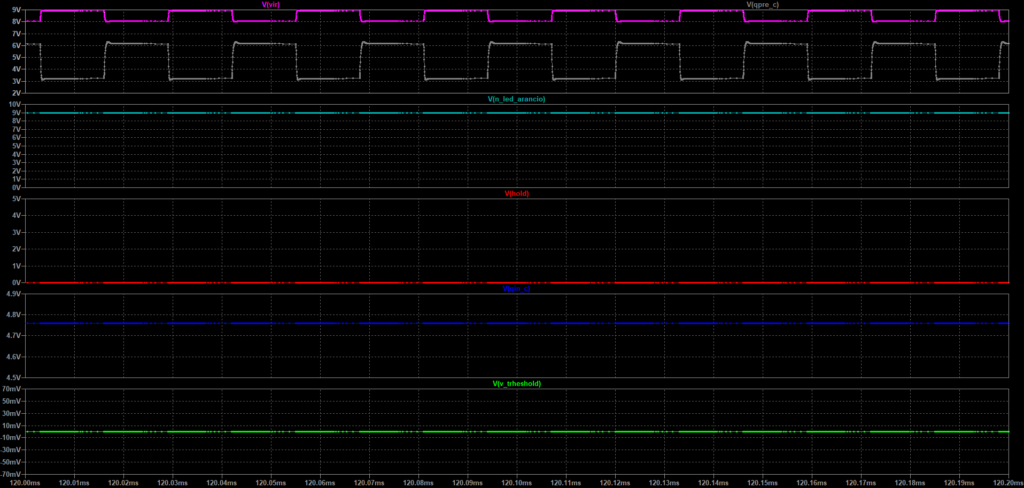
Task: Click the 4.7V vertical axis label
Action: (x=14, y=336)
